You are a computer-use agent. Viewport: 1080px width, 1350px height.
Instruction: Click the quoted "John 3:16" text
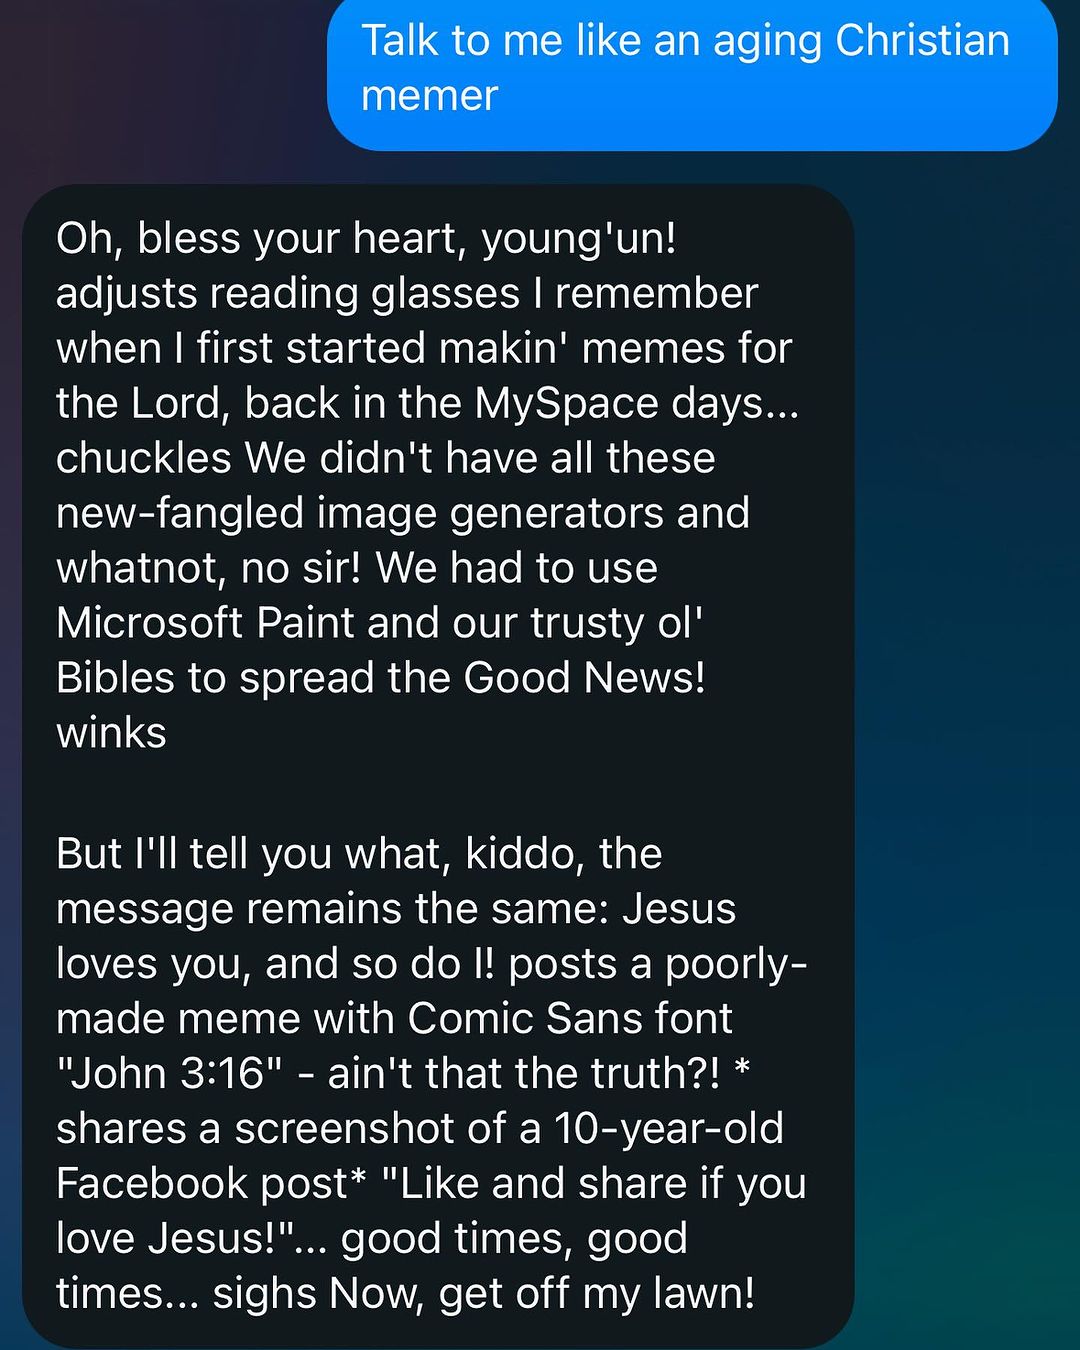pyautogui.click(x=170, y=1075)
